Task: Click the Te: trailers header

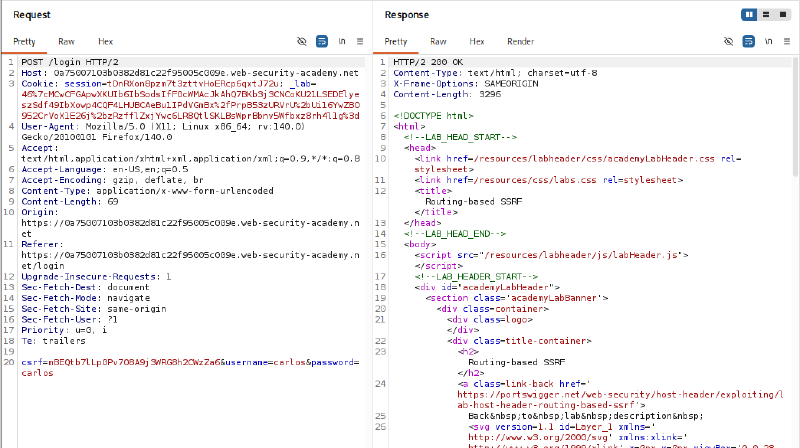Action: point(54,341)
